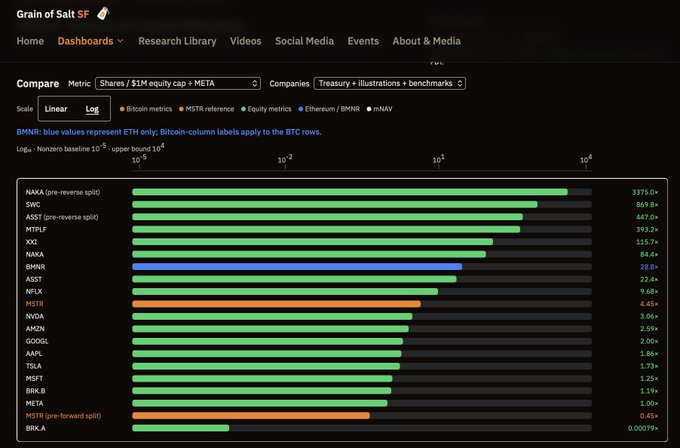
Task: Go to the Home menu item
Action: [30, 41]
